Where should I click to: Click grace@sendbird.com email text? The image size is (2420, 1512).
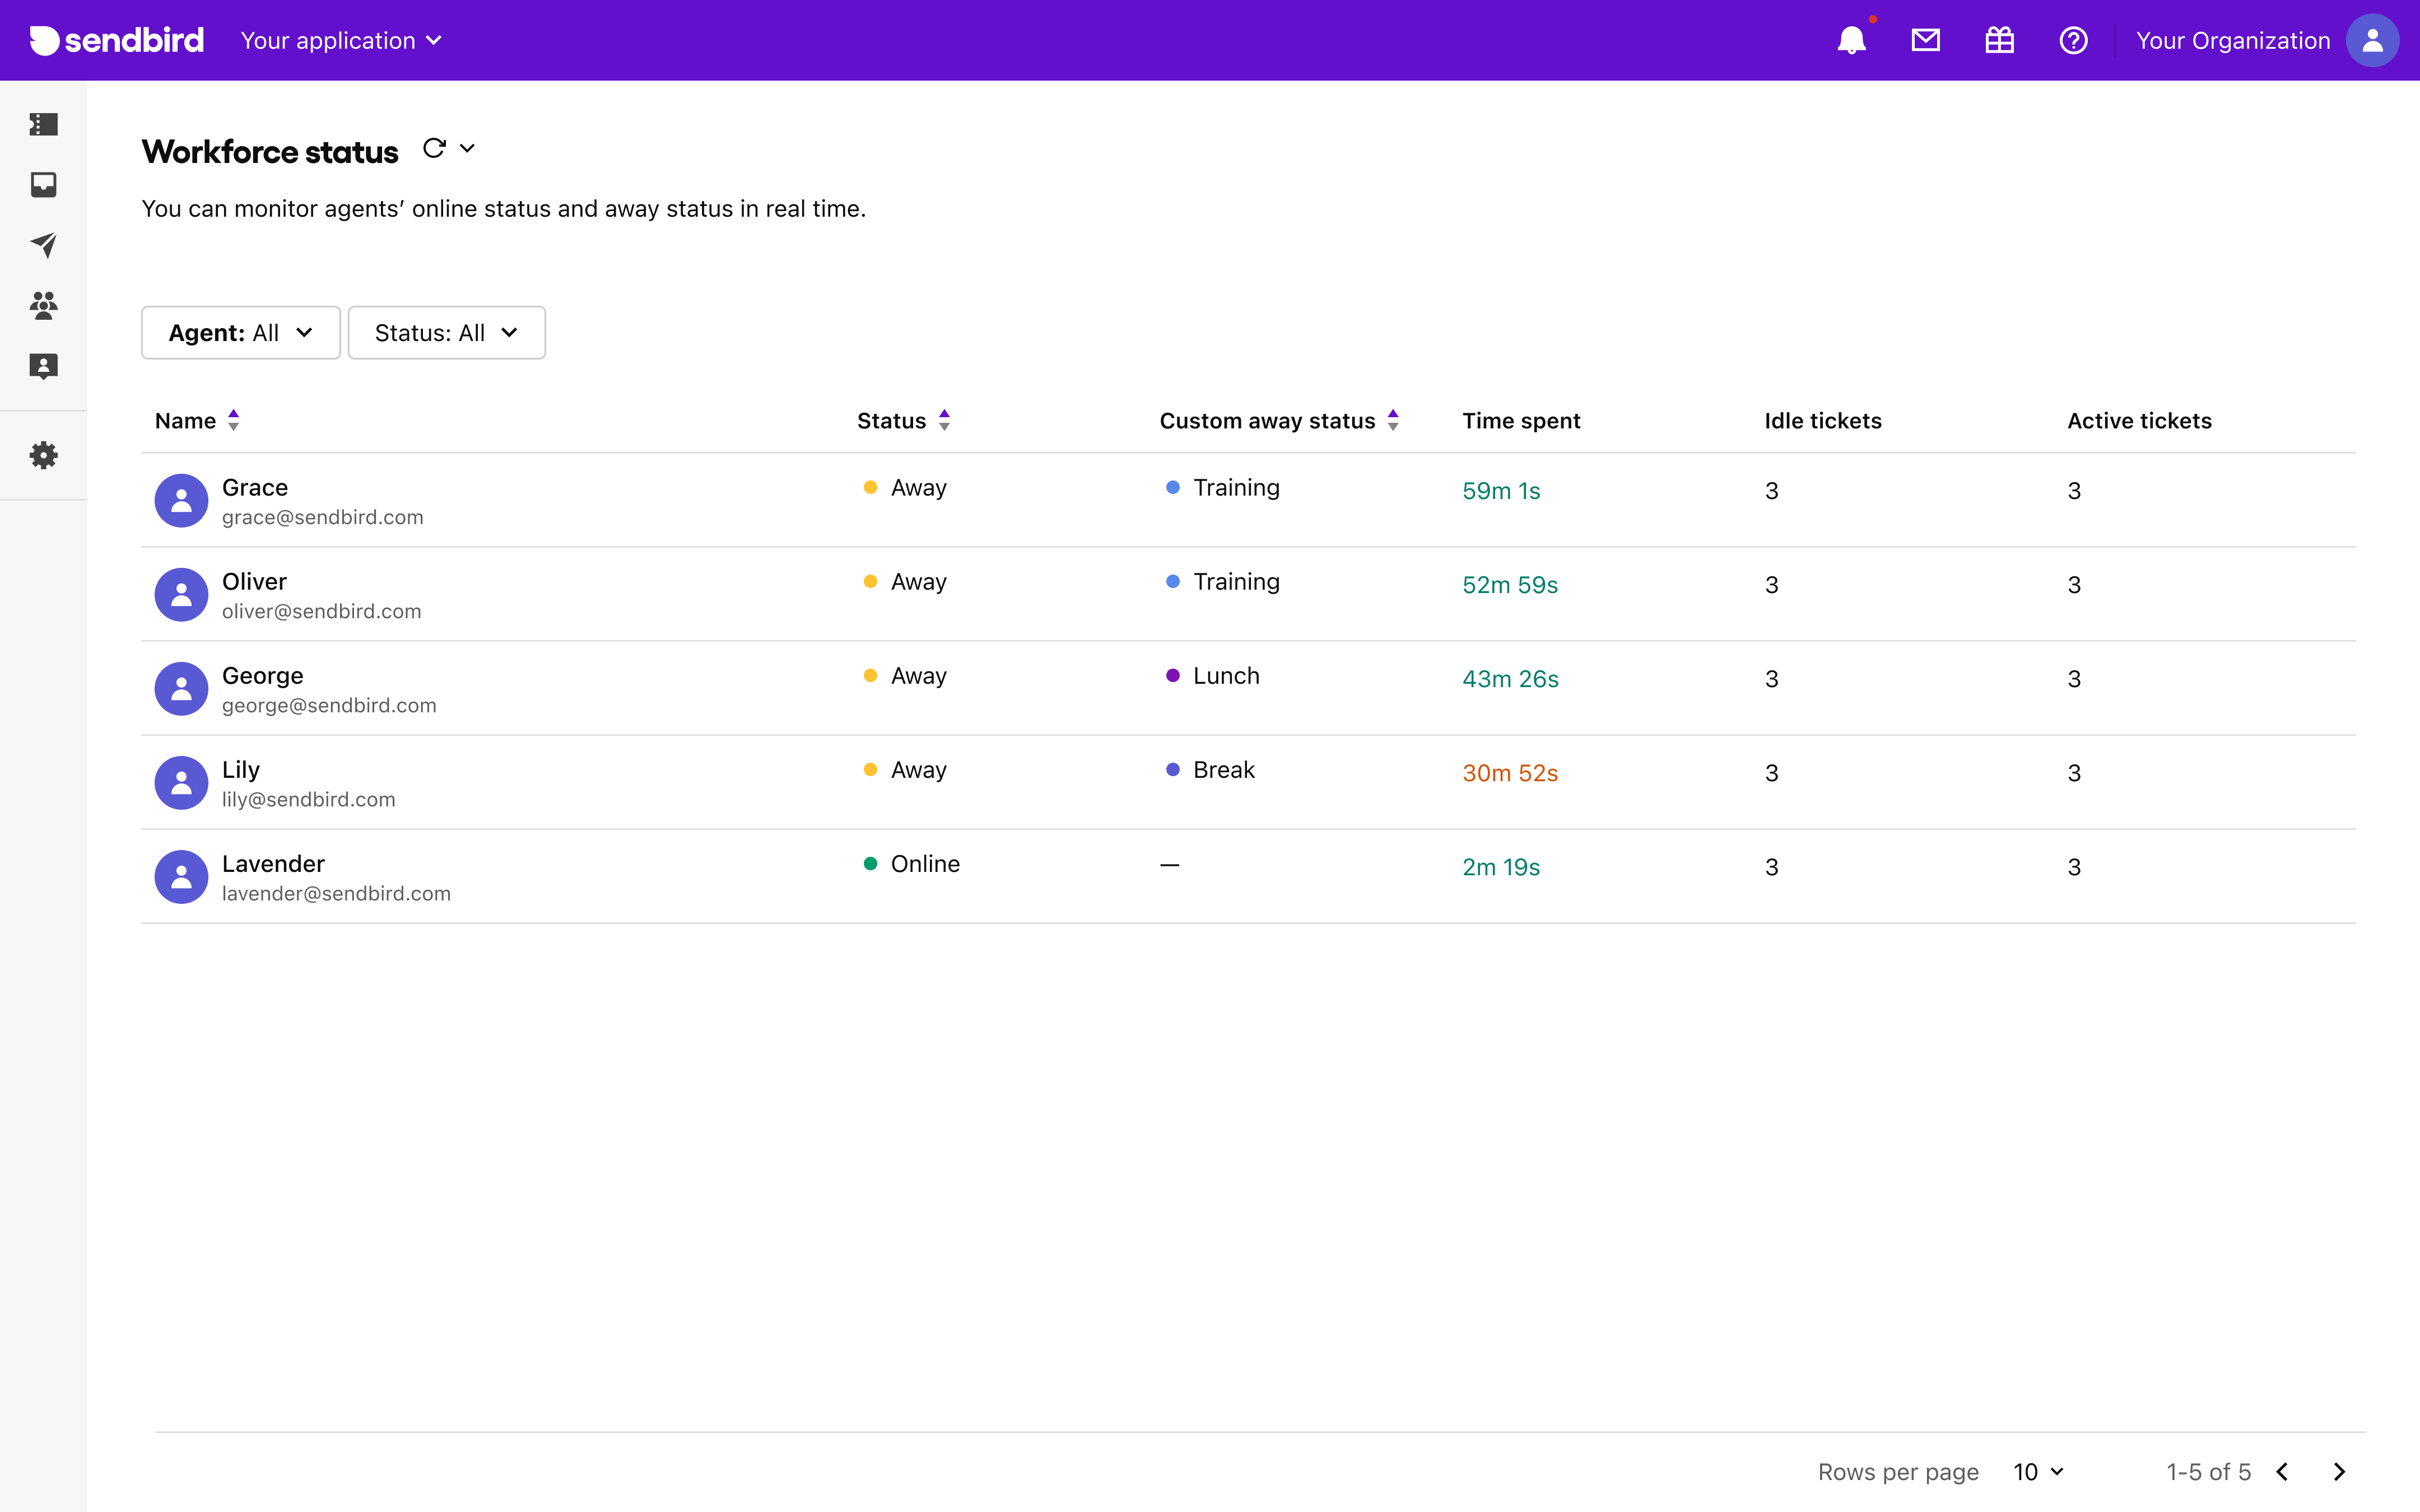point(322,517)
